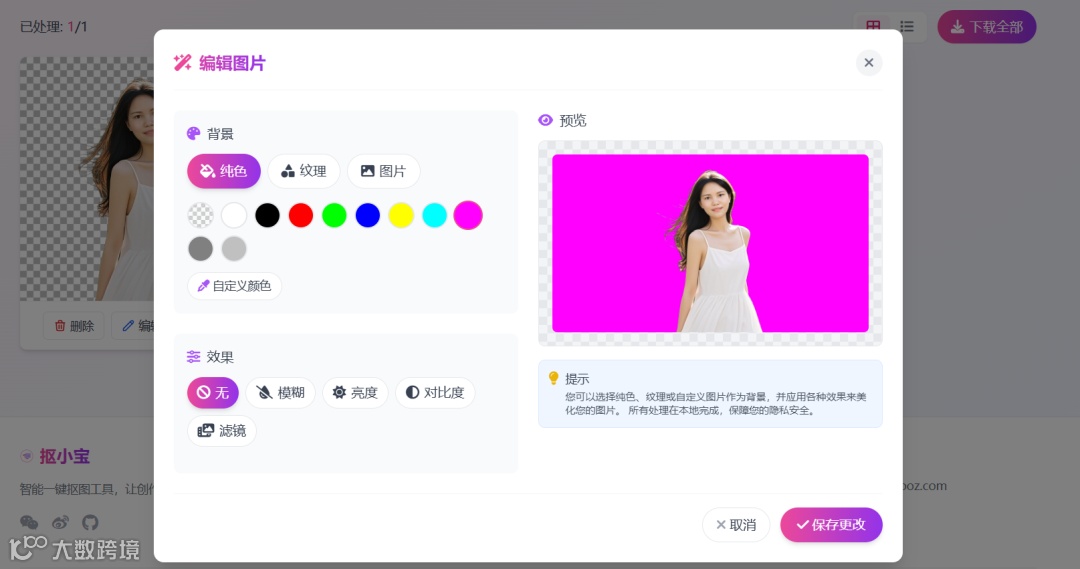Click the preview image with magenta background
1080x569 pixels.
click(710, 243)
